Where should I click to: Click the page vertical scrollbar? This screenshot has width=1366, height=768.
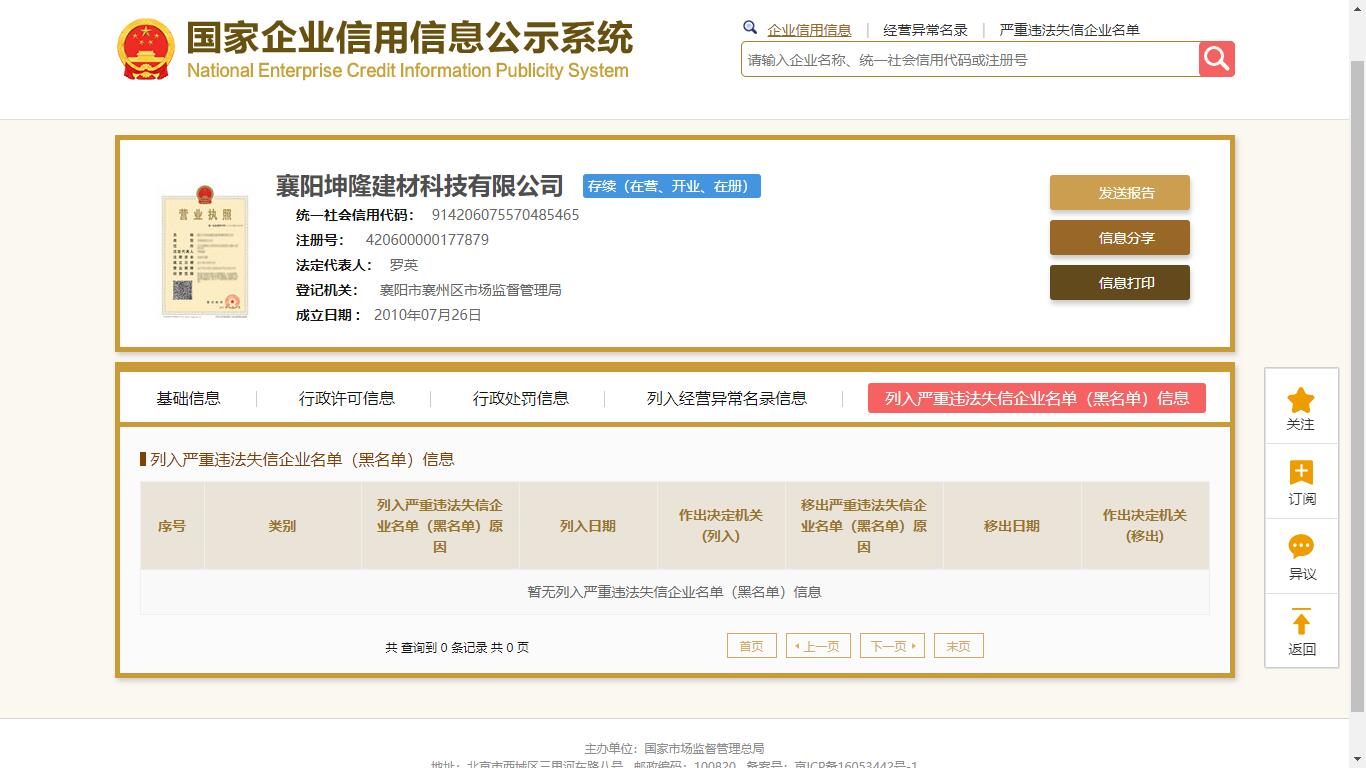1357,384
